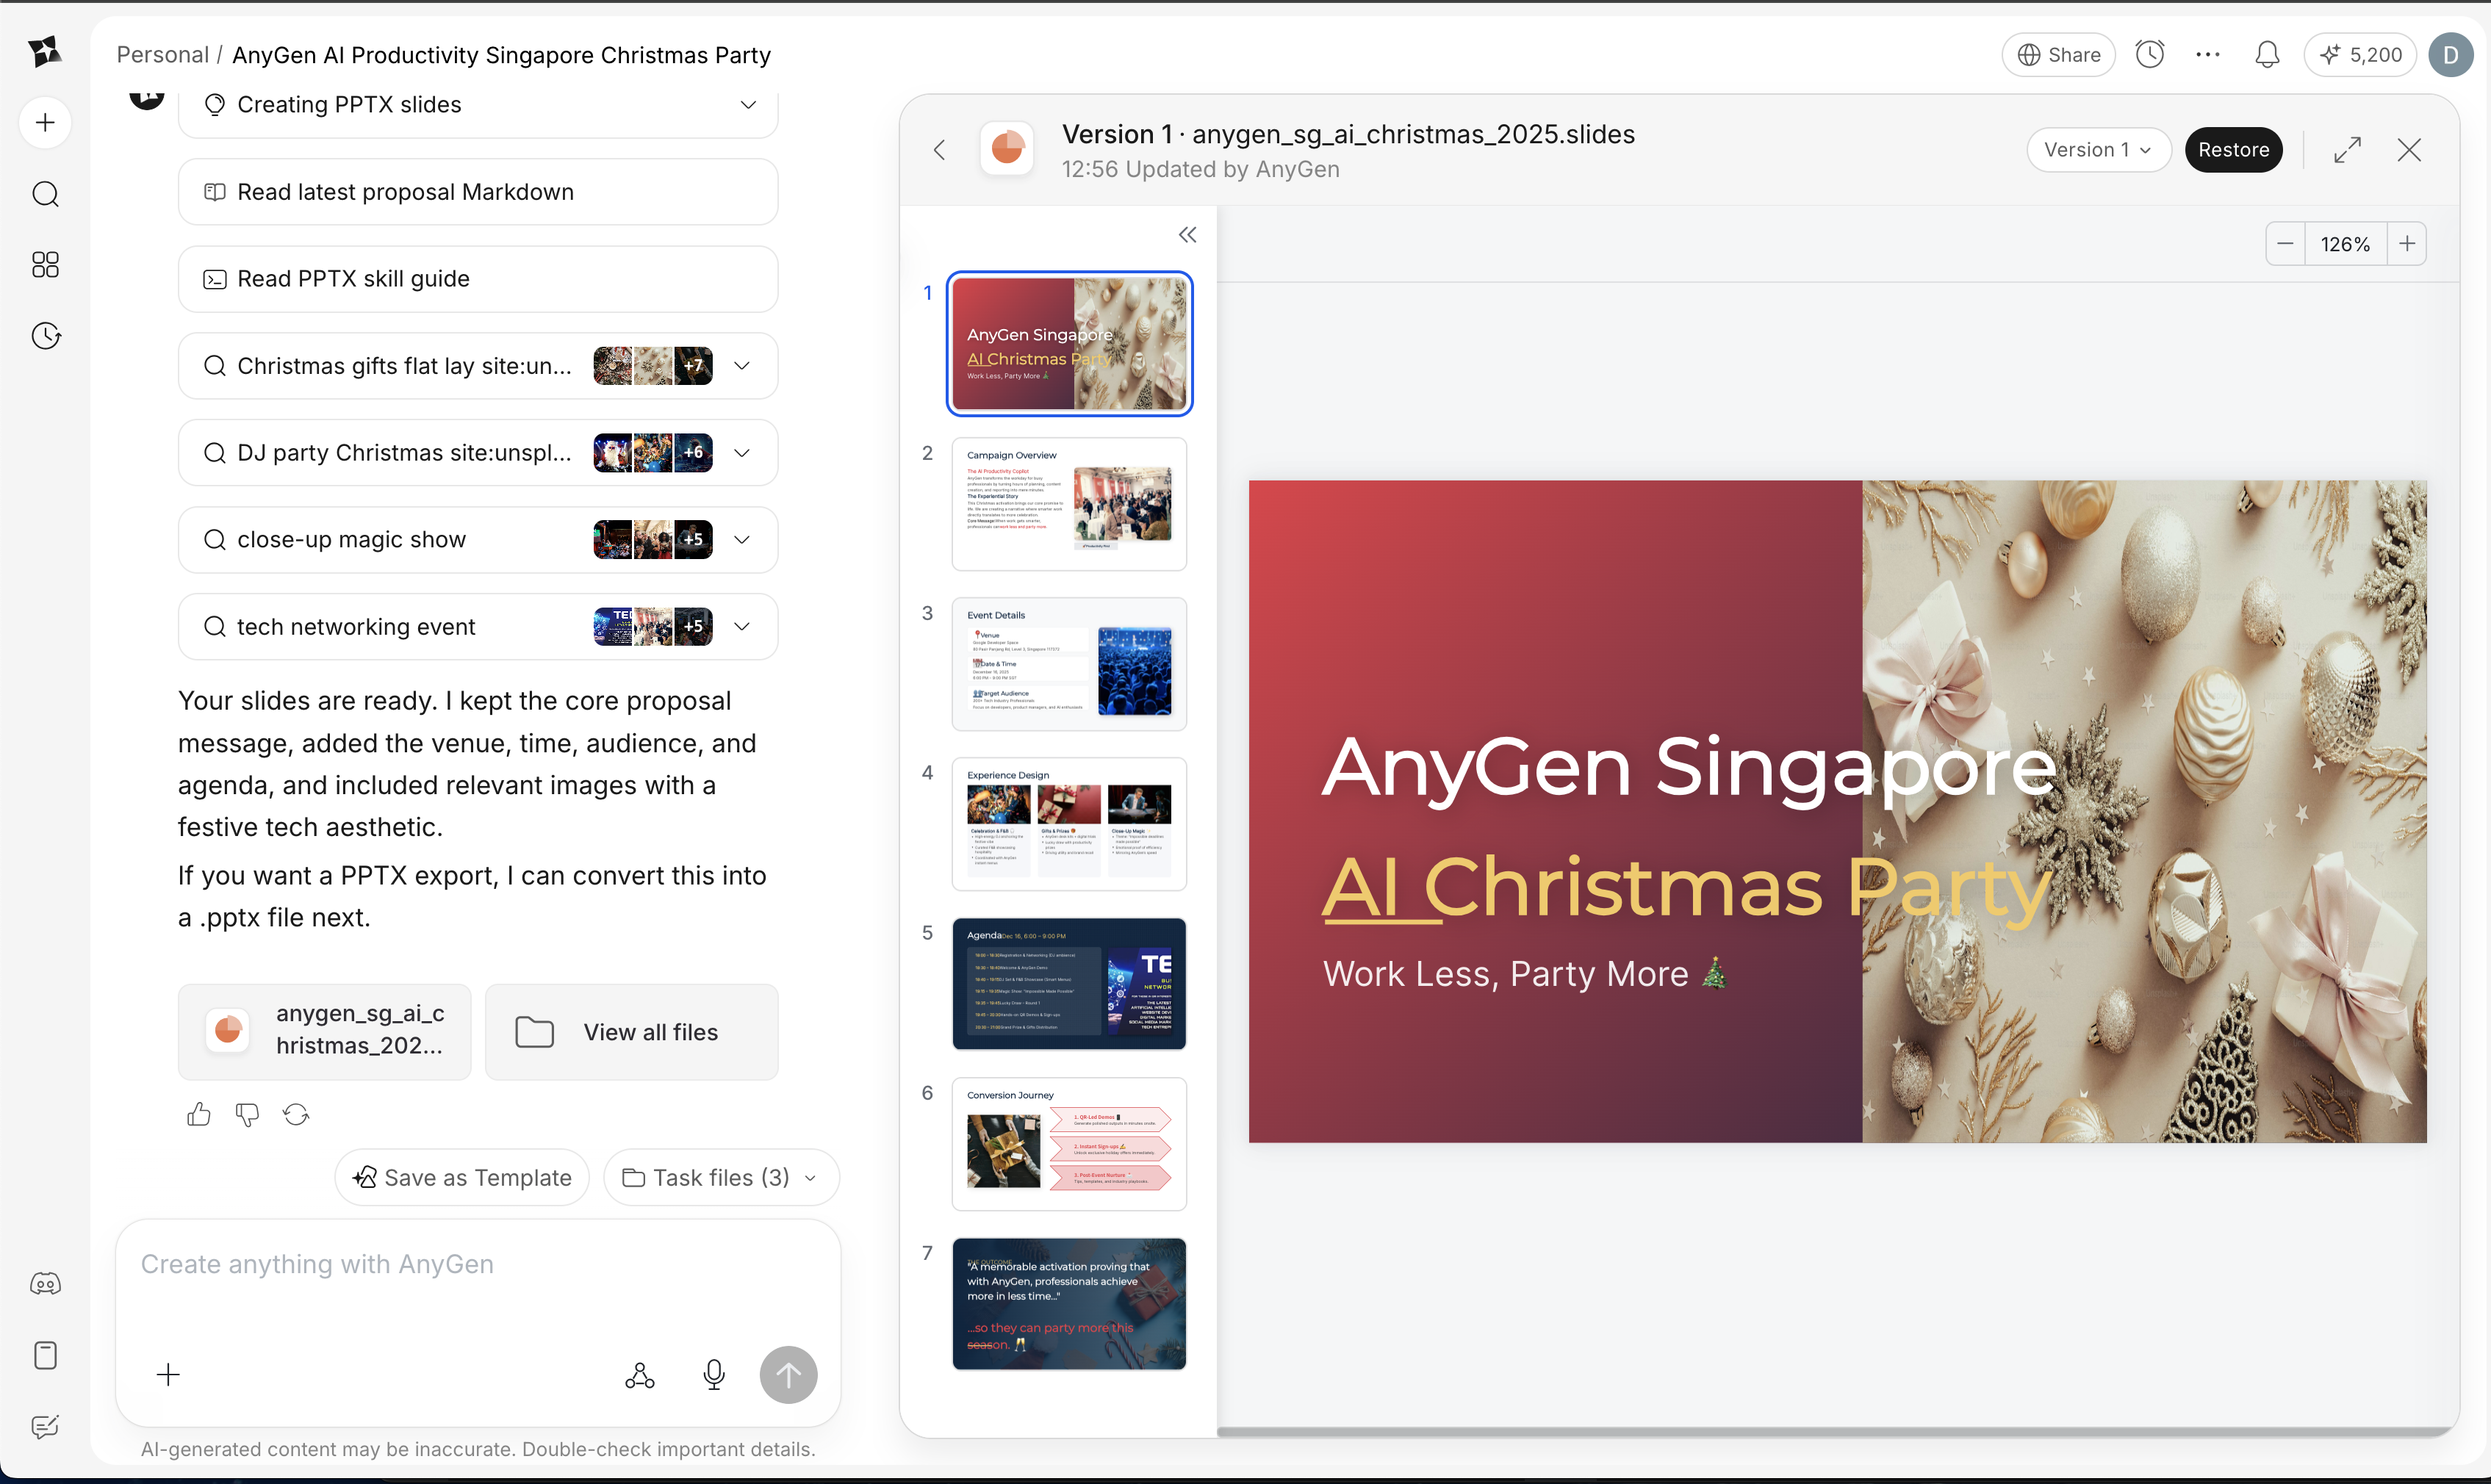Open search in the left sidebar
The height and width of the screenshot is (1484, 2491).
(45, 195)
